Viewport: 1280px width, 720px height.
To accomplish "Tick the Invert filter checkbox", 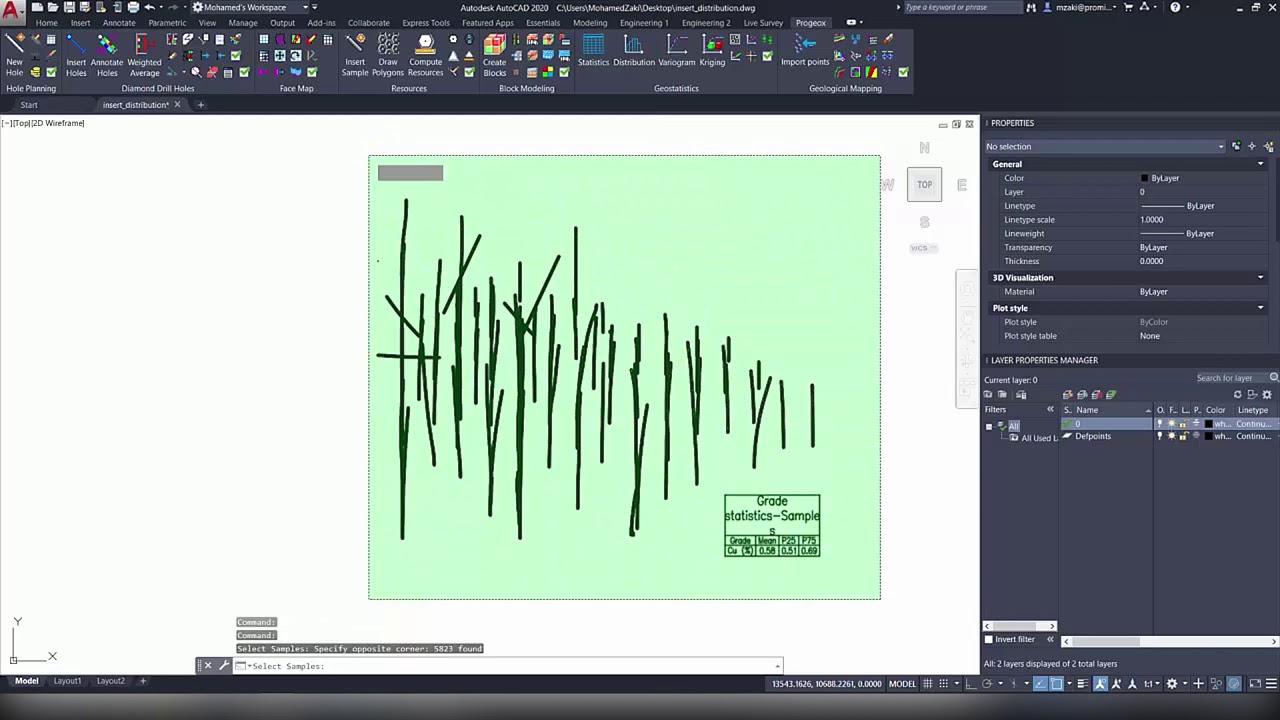I will tap(989, 639).
